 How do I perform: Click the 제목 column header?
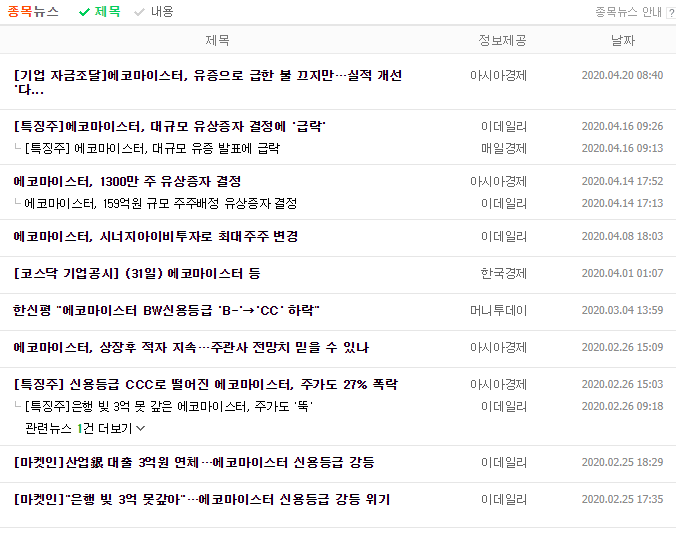pos(217,40)
